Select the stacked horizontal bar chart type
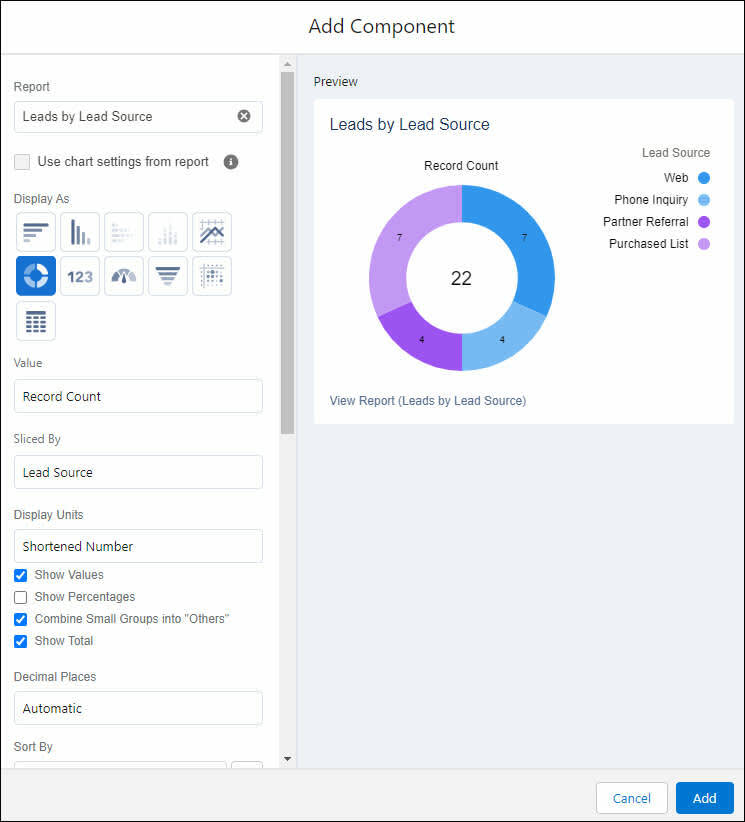745x822 pixels. [124, 232]
